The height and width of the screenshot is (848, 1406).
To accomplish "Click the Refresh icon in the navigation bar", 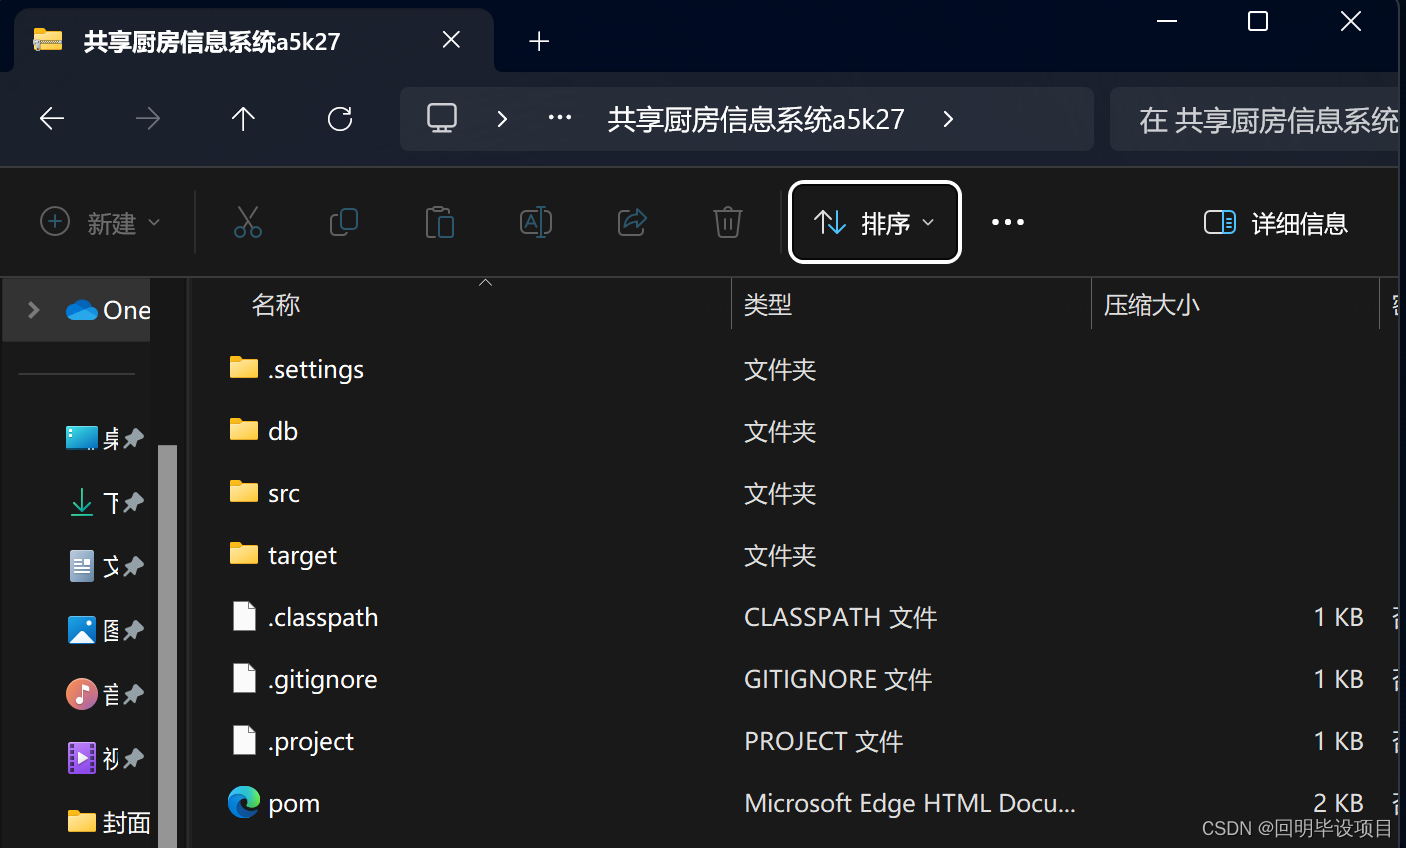I will click(x=339, y=118).
